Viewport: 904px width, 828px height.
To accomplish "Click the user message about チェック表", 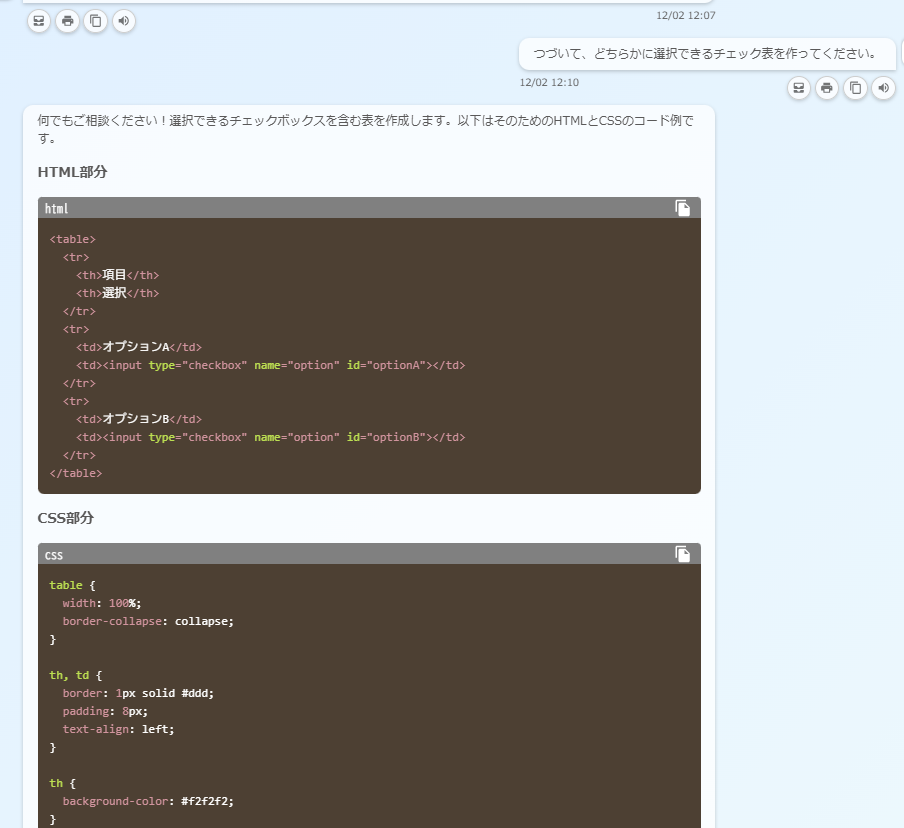I will [x=705, y=54].
